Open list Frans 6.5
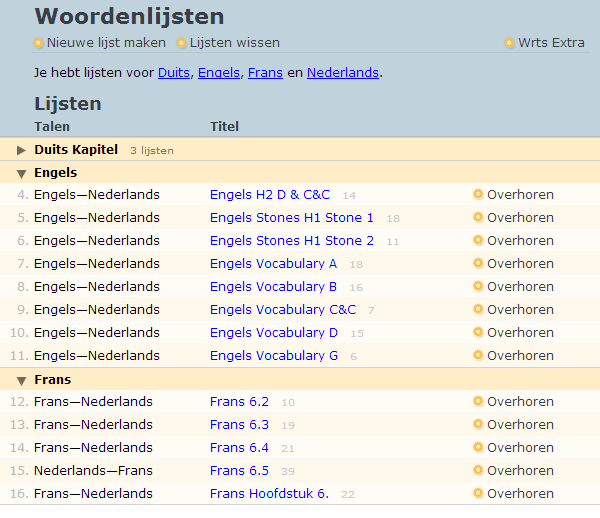The width and height of the screenshot is (600, 518). click(239, 471)
